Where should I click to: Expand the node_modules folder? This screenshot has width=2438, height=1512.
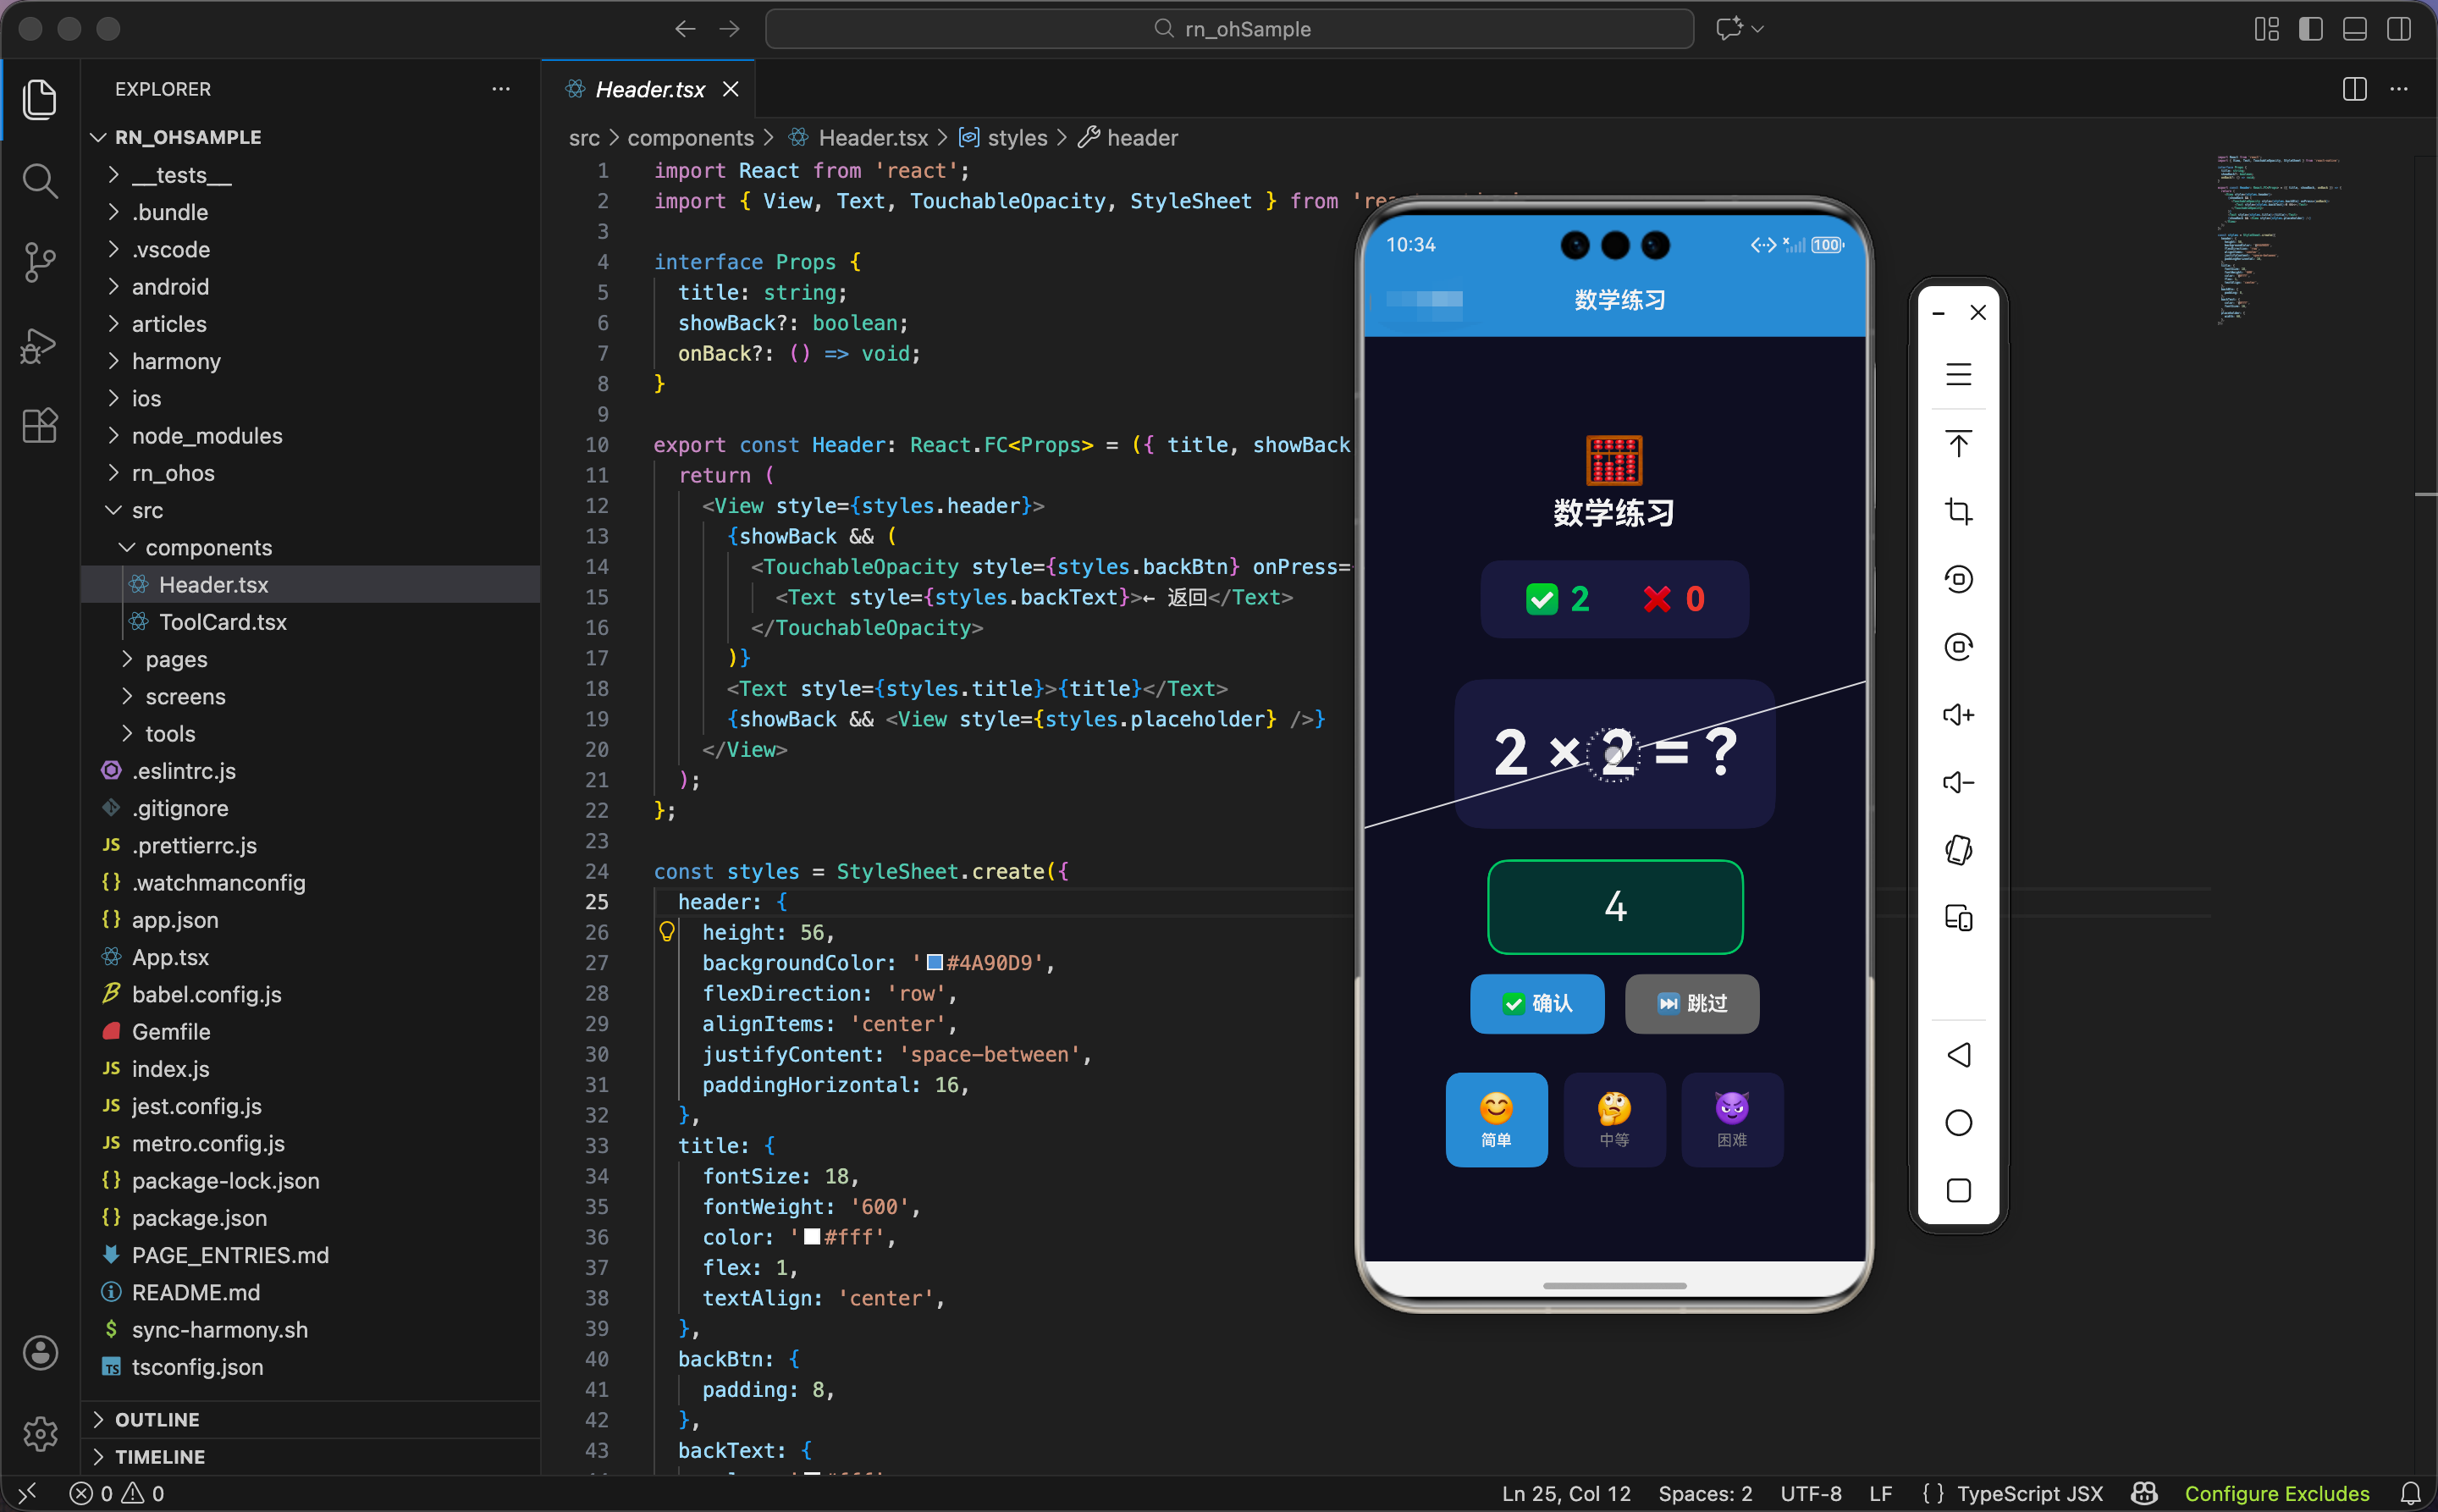coord(207,436)
